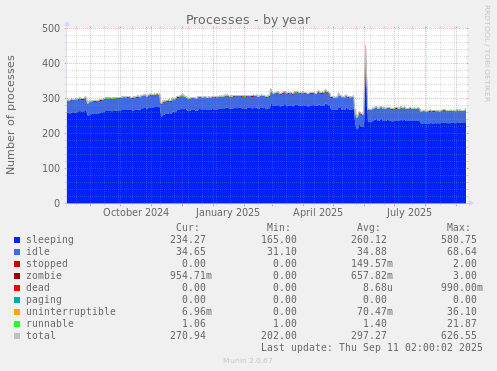
Task: Click sleeping maximum value 580.75
Action: pyautogui.click(x=459, y=240)
